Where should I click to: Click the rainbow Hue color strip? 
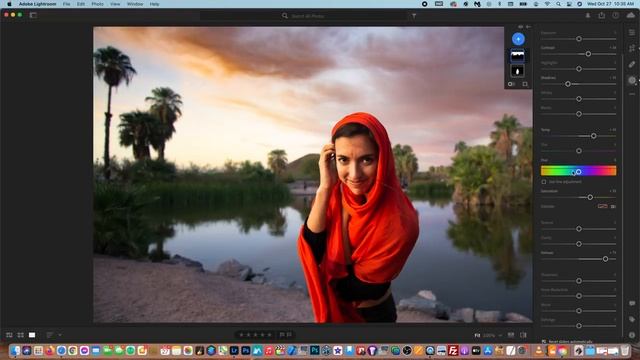[x=578, y=171]
